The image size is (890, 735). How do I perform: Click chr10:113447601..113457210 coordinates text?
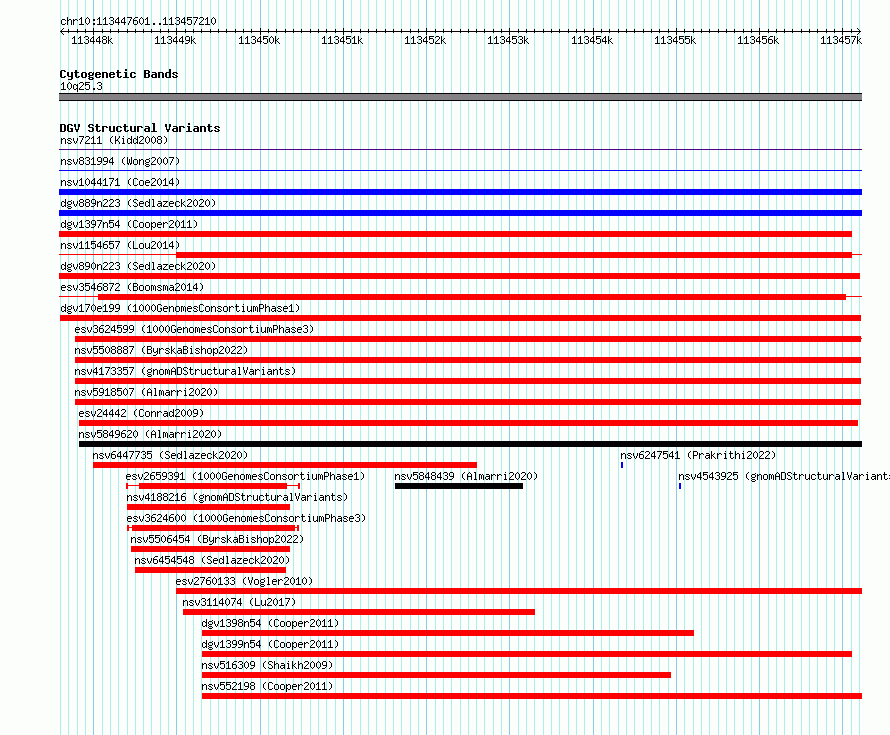tap(138, 21)
